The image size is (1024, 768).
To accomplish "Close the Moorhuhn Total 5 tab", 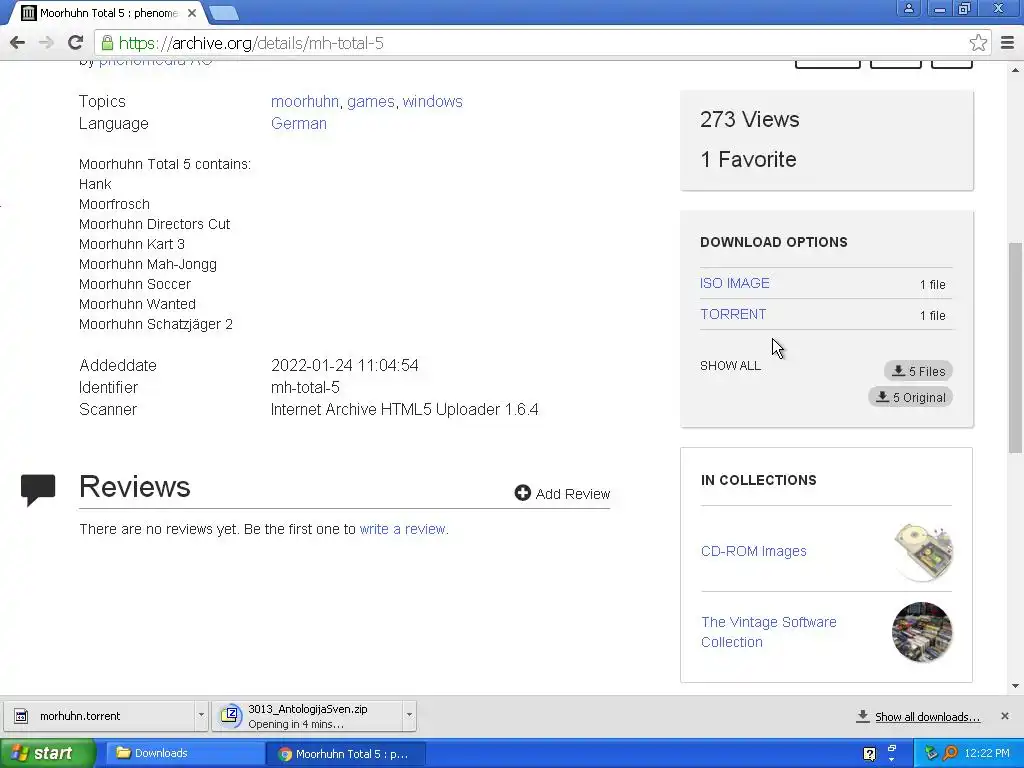I will click(x=192, y=13).
